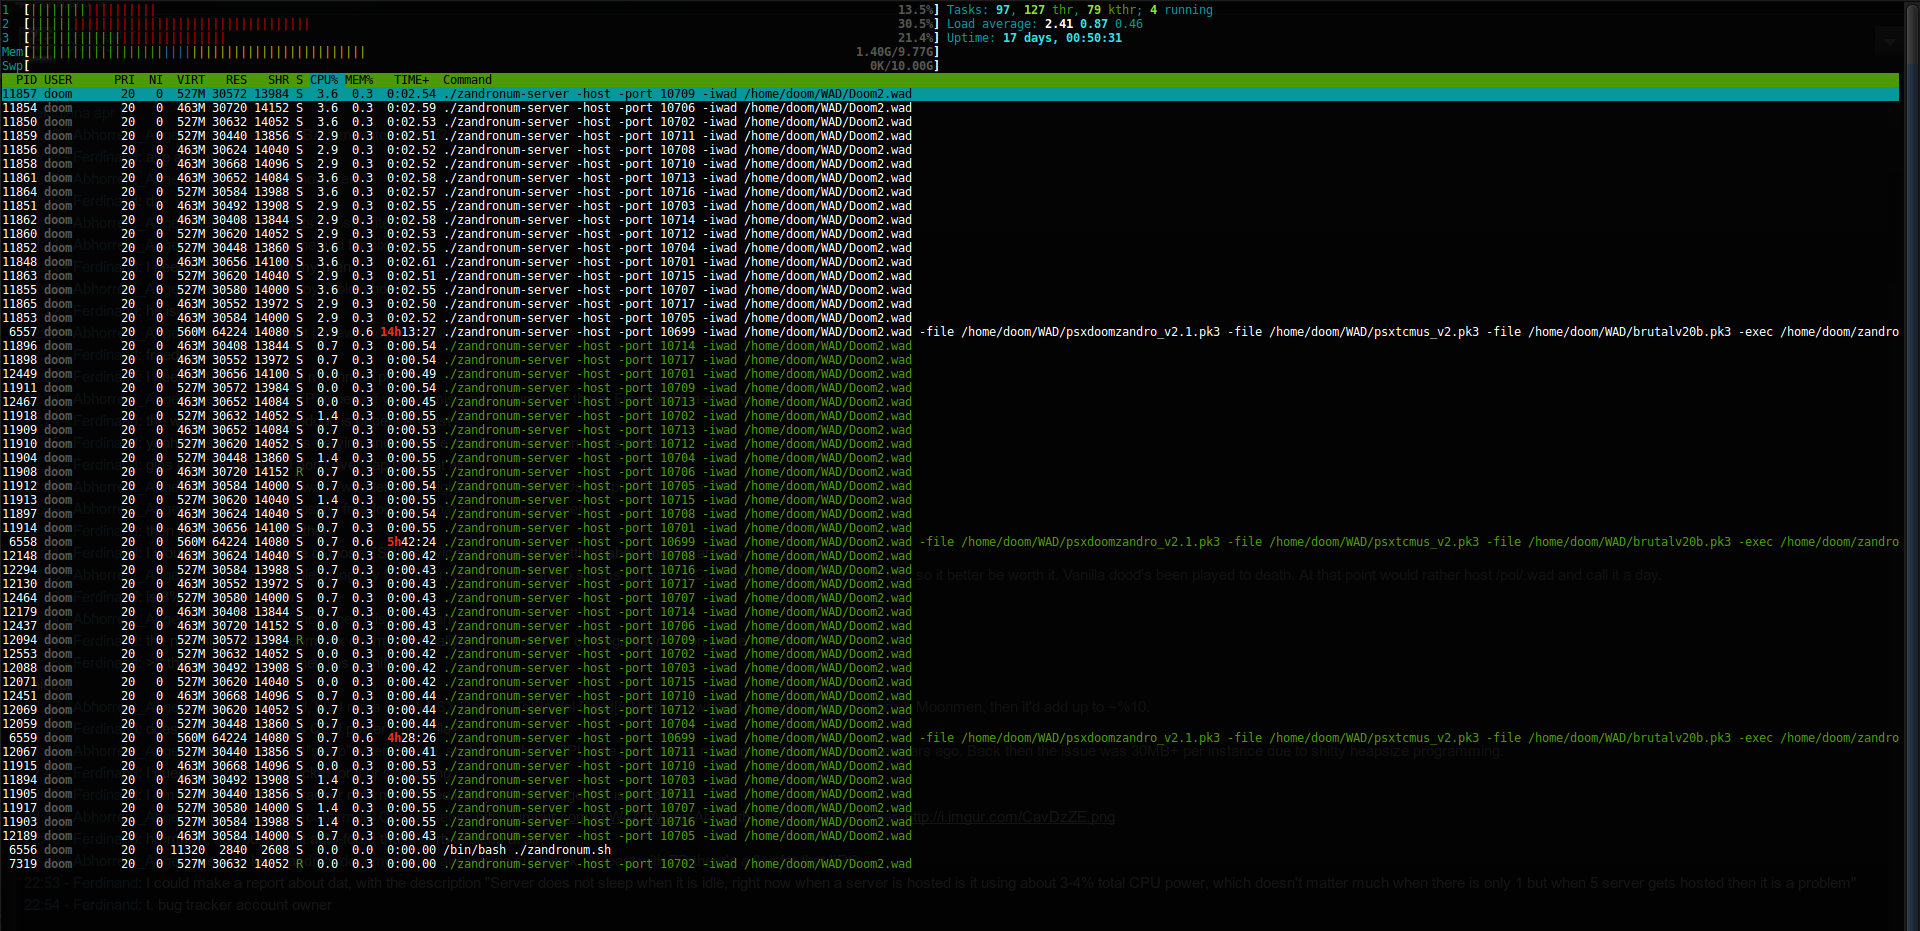Click the CPU 2 usage meter bar
This screenshot has width=1920, height=931.
[x=170, y=24]
